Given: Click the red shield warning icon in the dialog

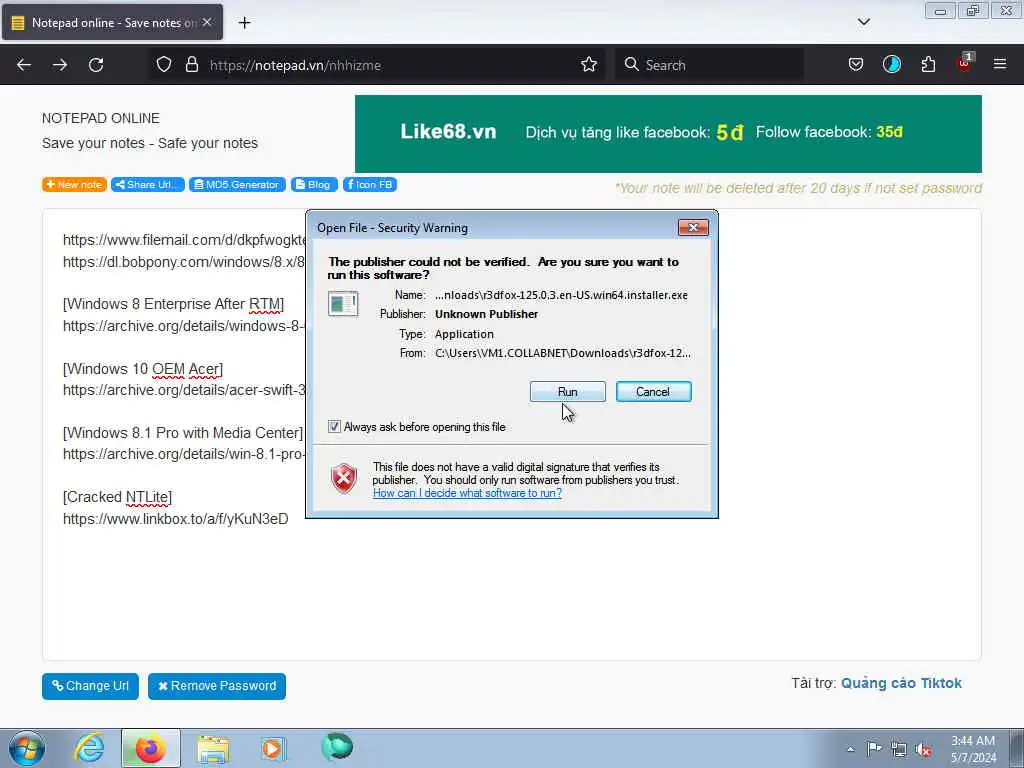Looking at the screenshot, I should click(x=344, y=478).
